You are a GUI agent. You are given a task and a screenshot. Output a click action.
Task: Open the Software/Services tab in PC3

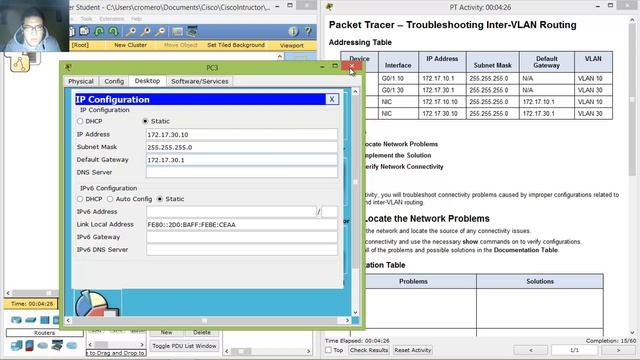pyautogui.click(x=200, y=81)
